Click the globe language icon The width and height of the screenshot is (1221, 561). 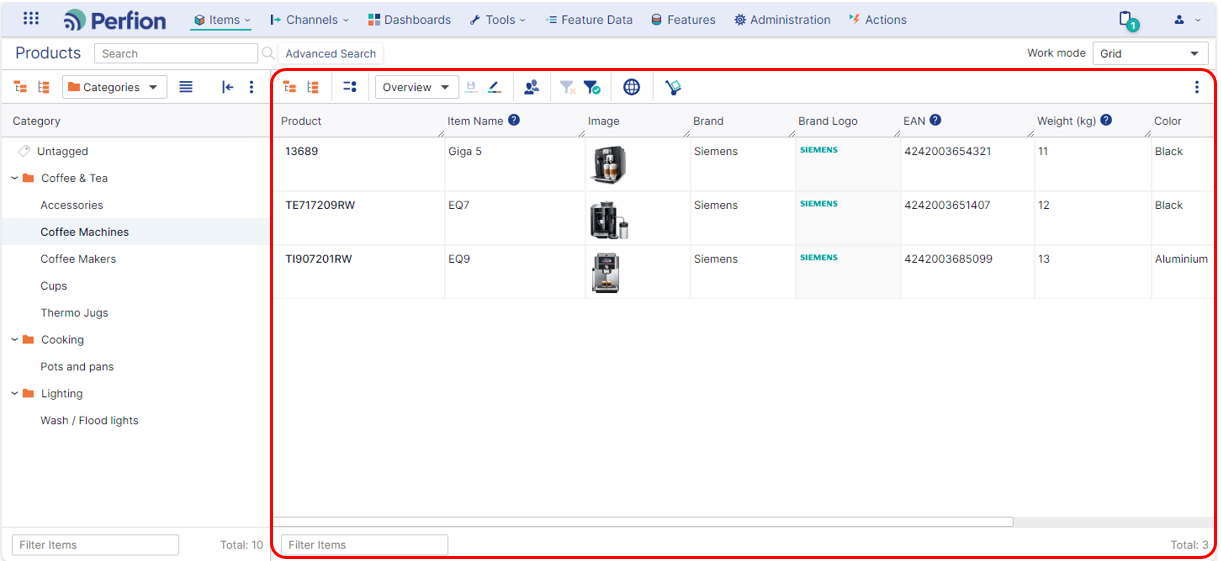pos(631,87)
